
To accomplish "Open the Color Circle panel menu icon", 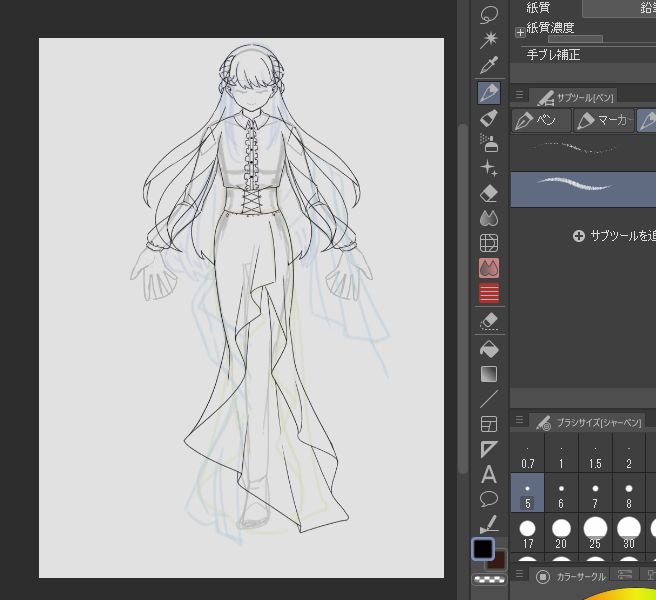I will 519,574.
